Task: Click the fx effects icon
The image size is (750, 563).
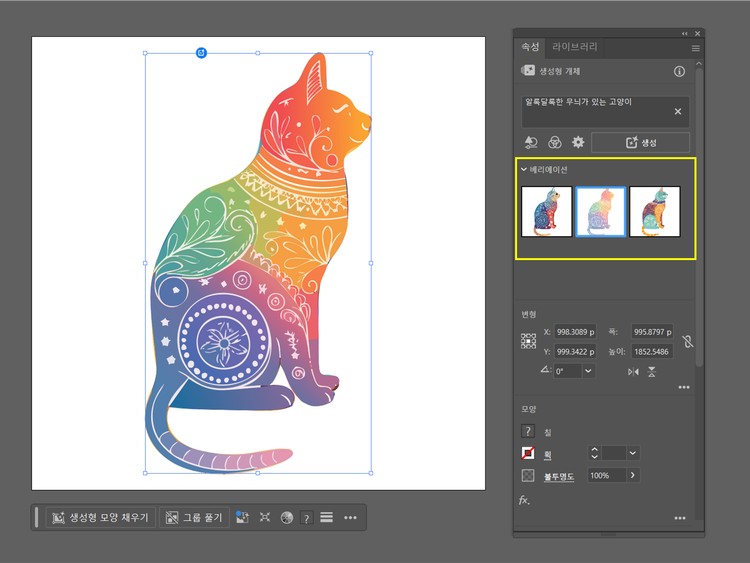Action: [524, 500]
